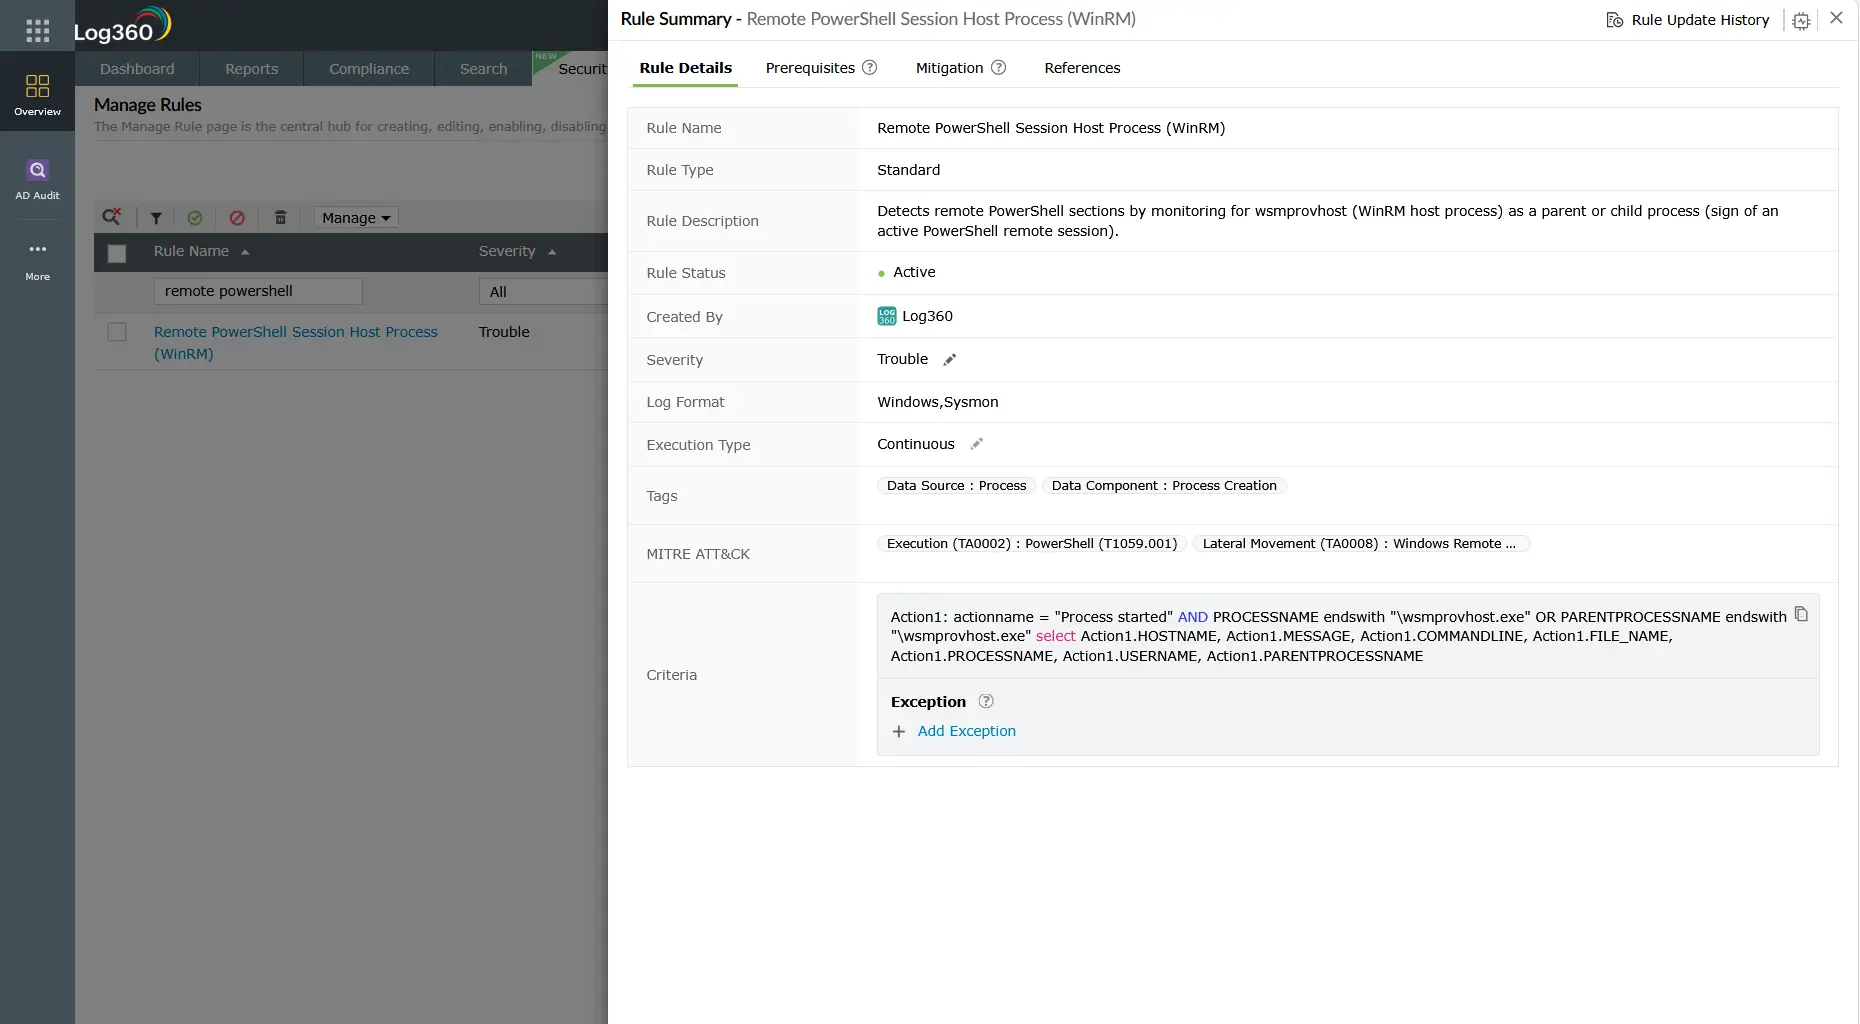1860x1024 pixels.
Task: Click the help icon next to Prerequisites
Action: click(x=870, y=68)
